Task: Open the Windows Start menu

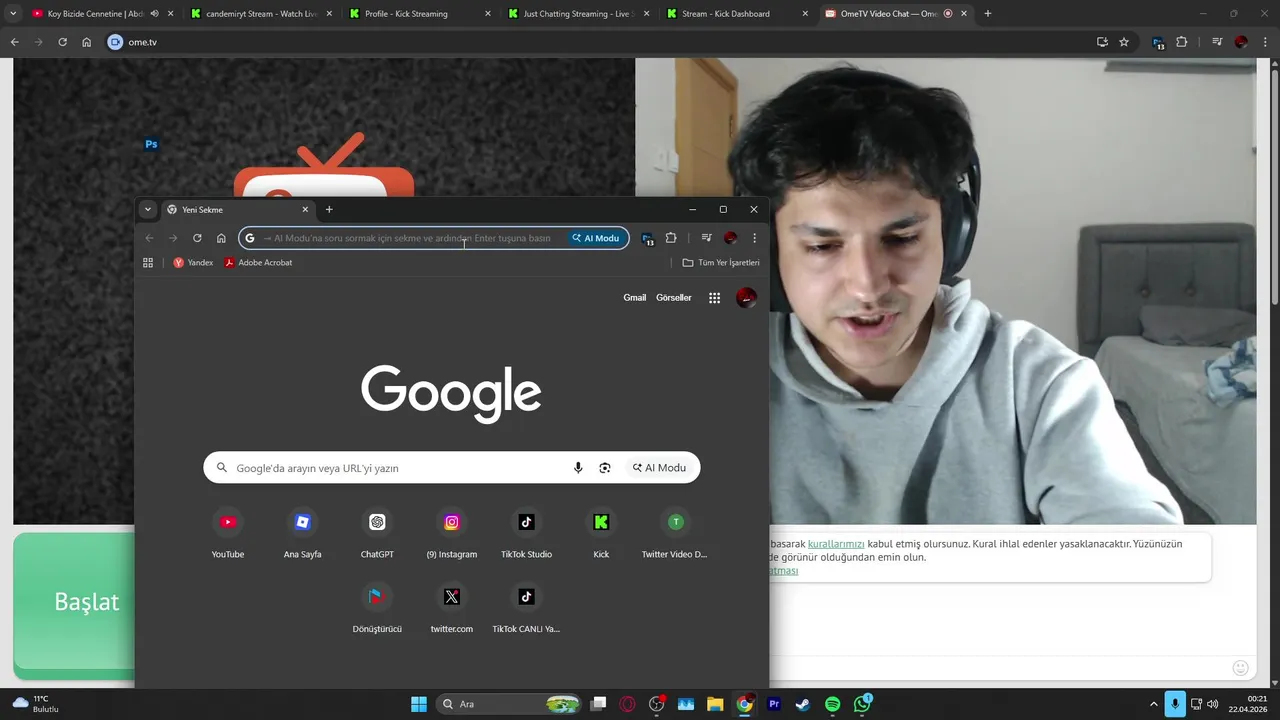Action: point(419,704)
